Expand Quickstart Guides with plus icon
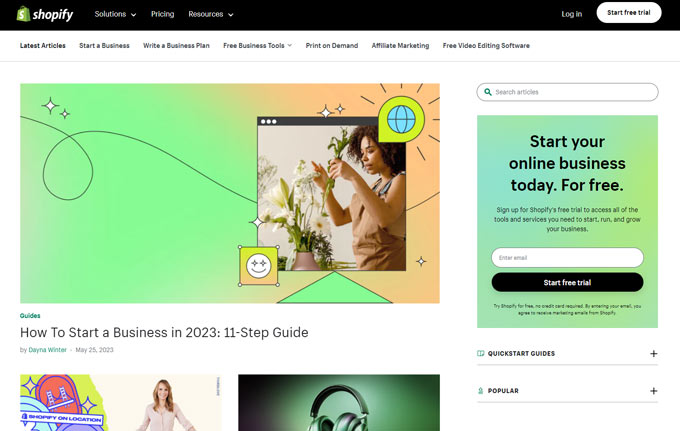Image resolution: width=680 pixels, height=431 pixels. tap(654, 353)
